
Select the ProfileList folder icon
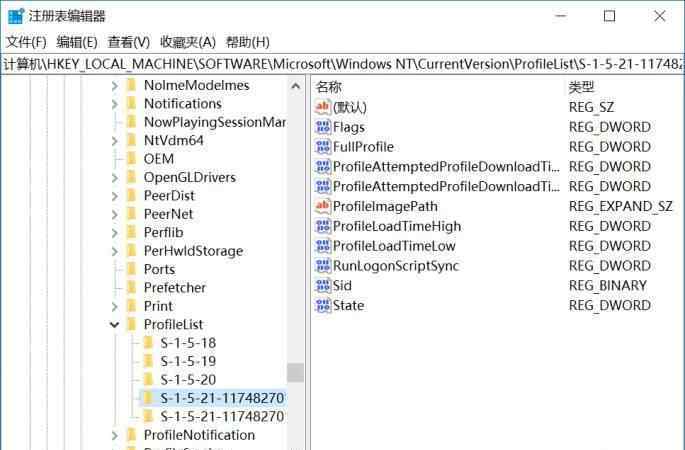pos(131,324)
